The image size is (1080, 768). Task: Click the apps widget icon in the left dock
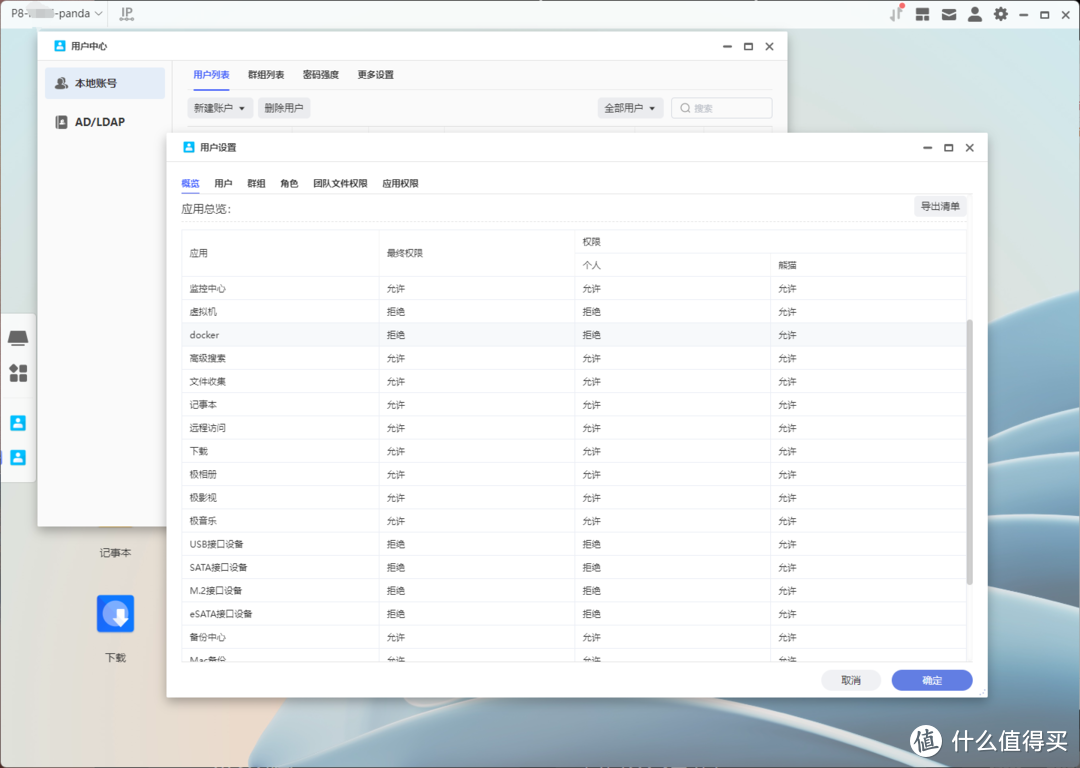[x=18, y=372]
